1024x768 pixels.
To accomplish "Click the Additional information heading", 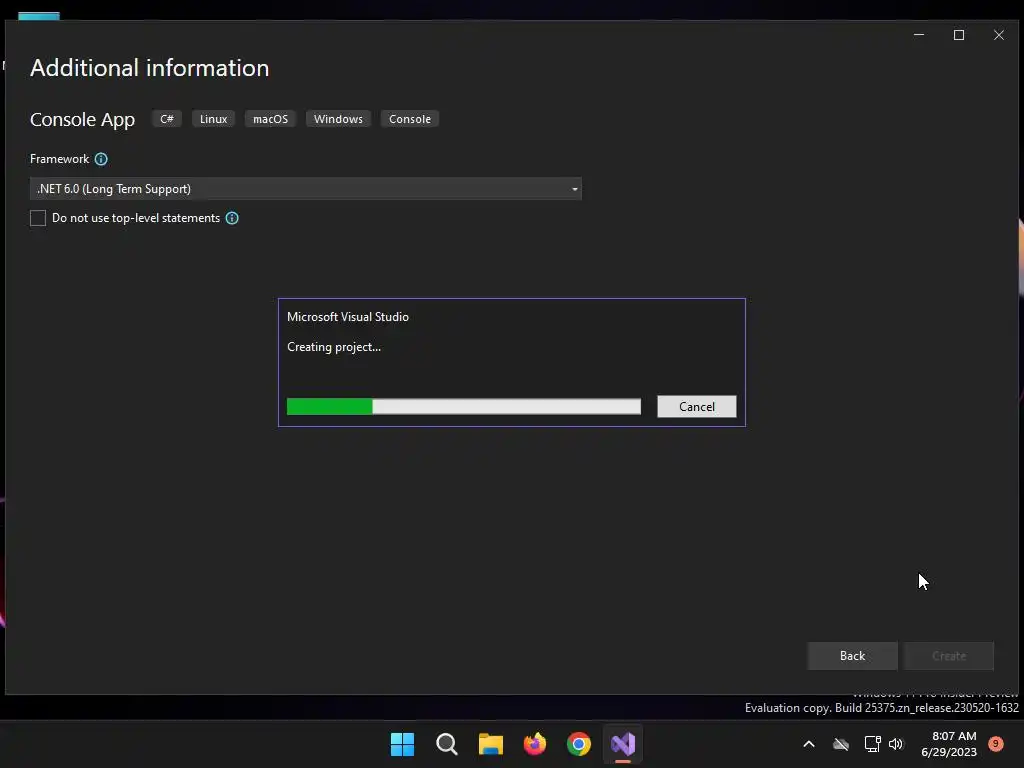I will (150, 68).
